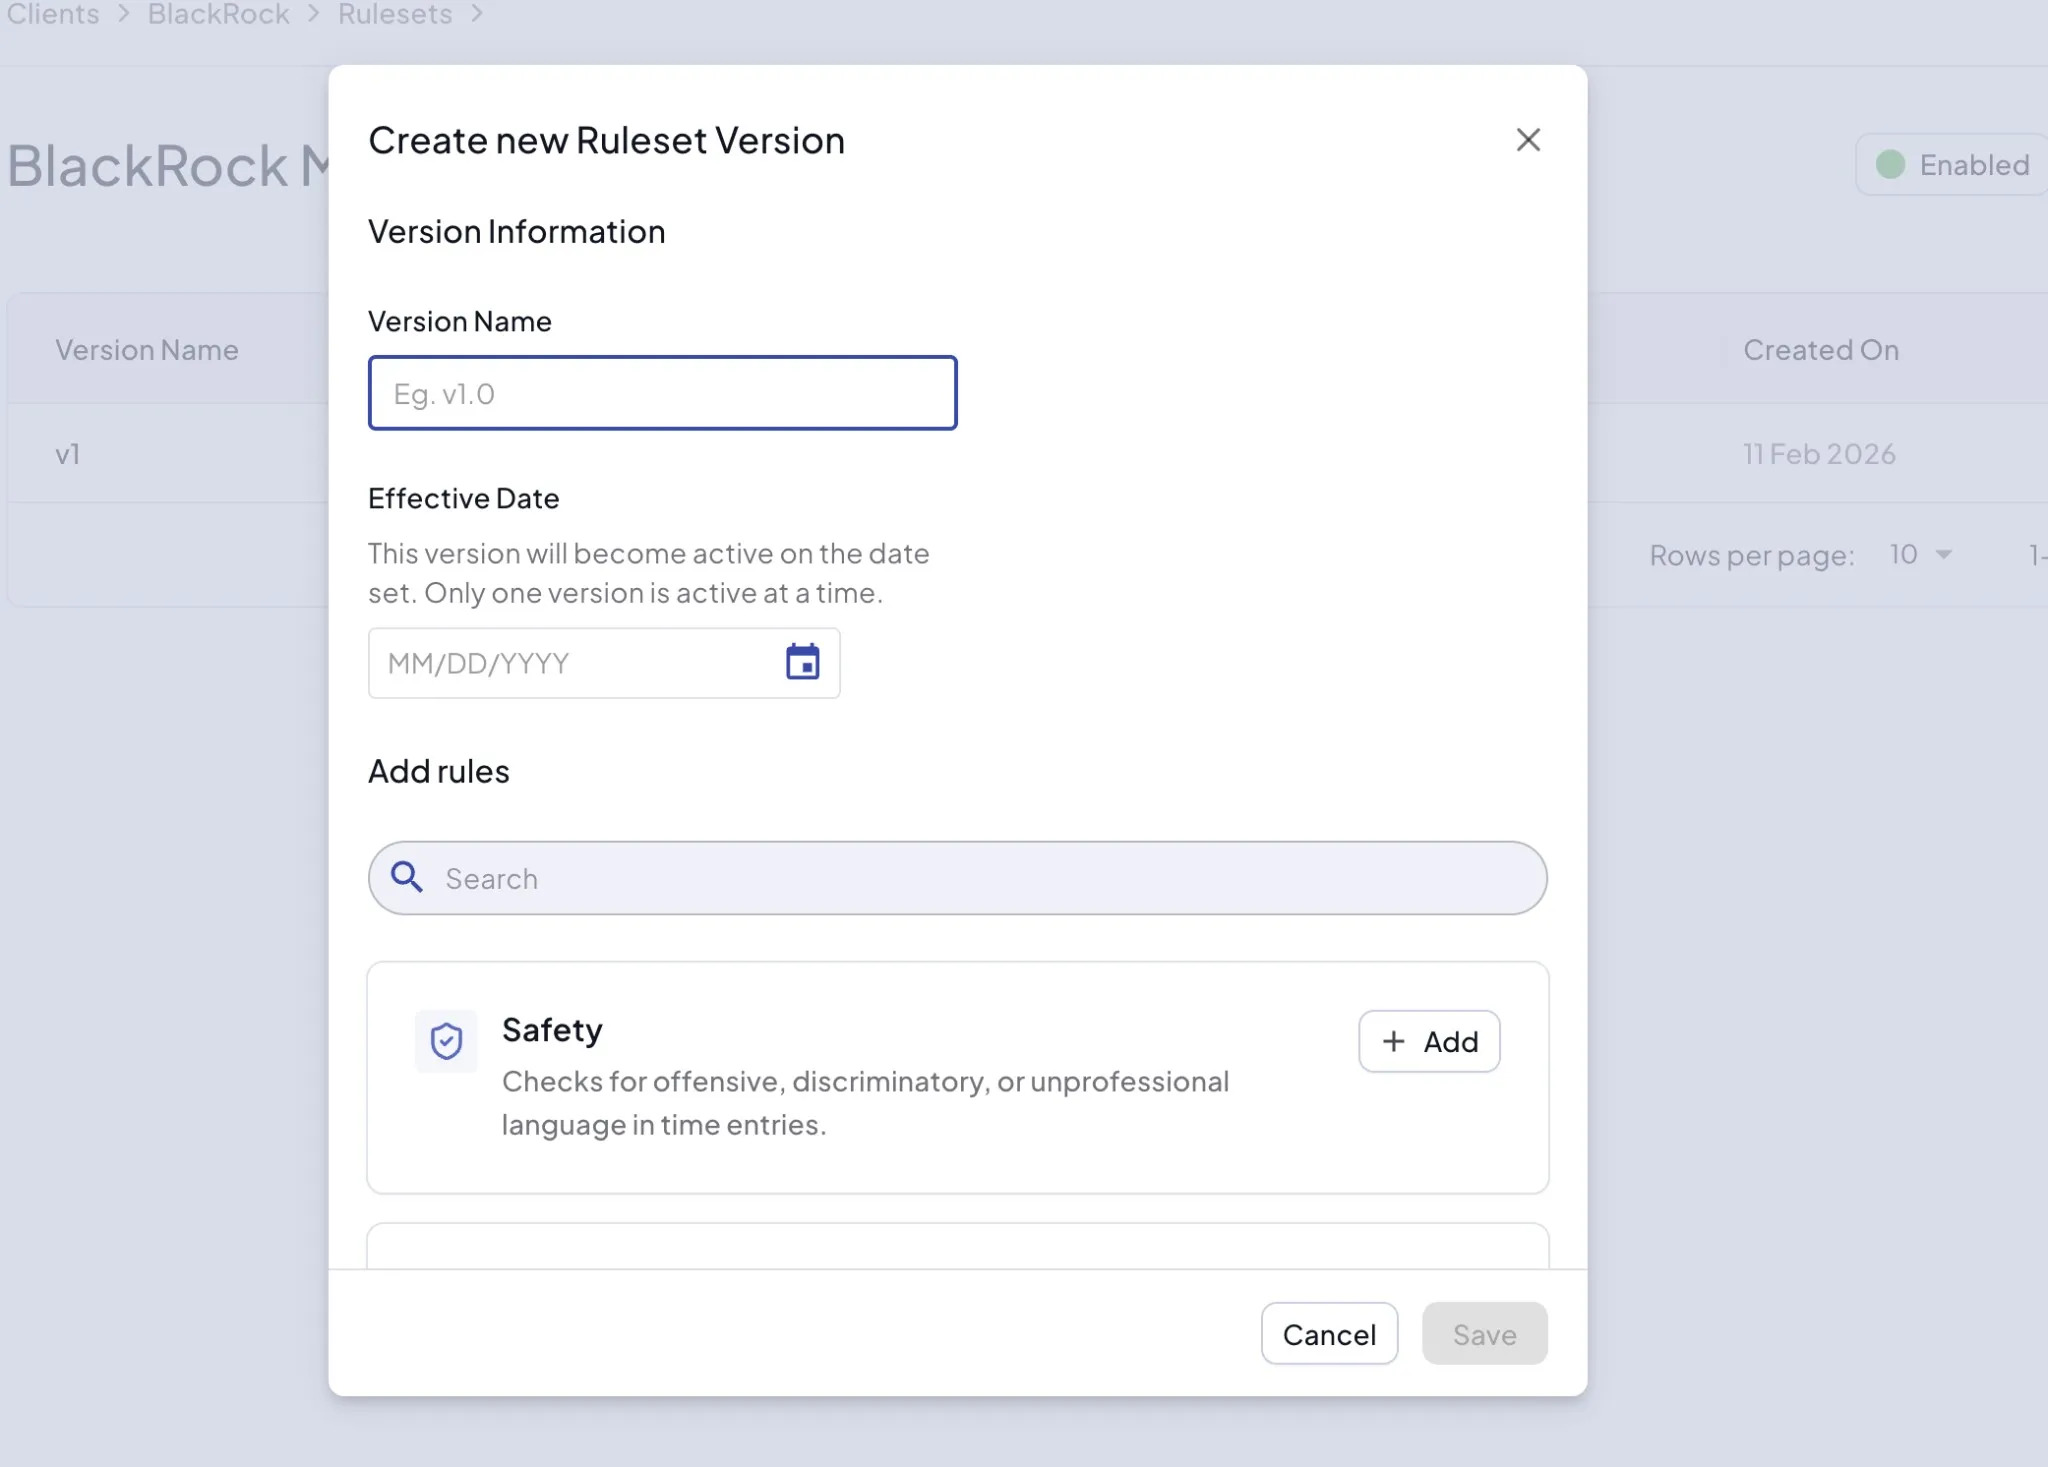2048x1467 pixels.
Task: Focus the Version Name input field
Action: tap(662, 392)
